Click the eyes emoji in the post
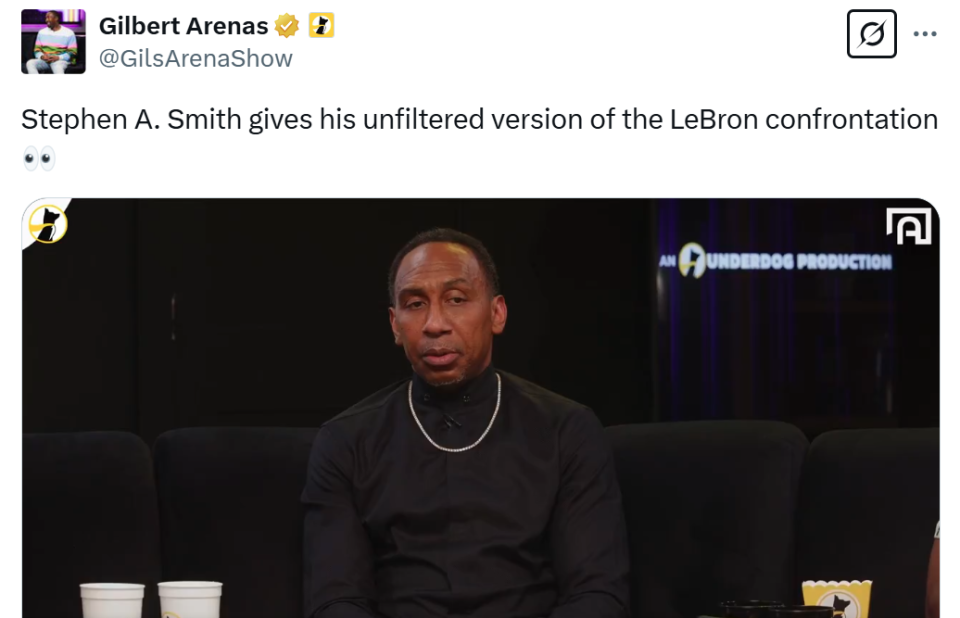 [39, 159]
